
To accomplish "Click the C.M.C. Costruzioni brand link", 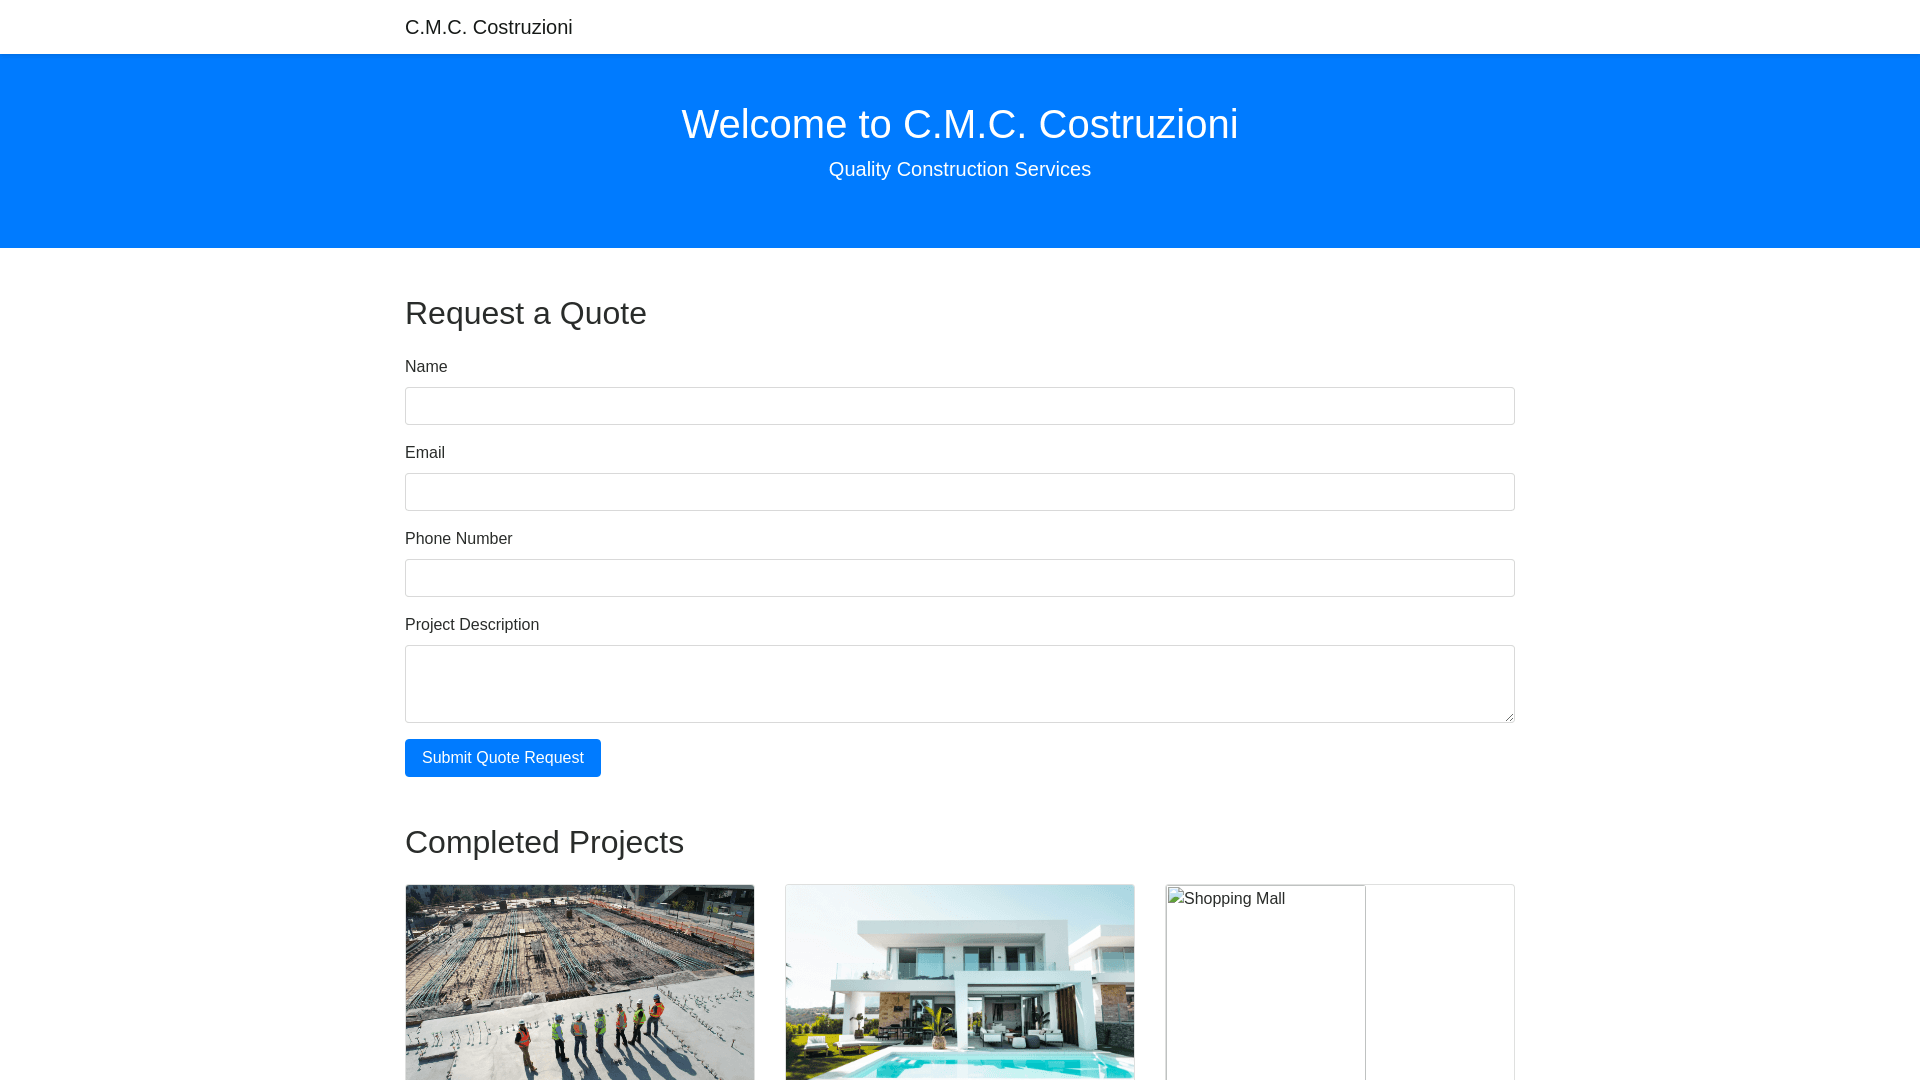I will point(488,27).
